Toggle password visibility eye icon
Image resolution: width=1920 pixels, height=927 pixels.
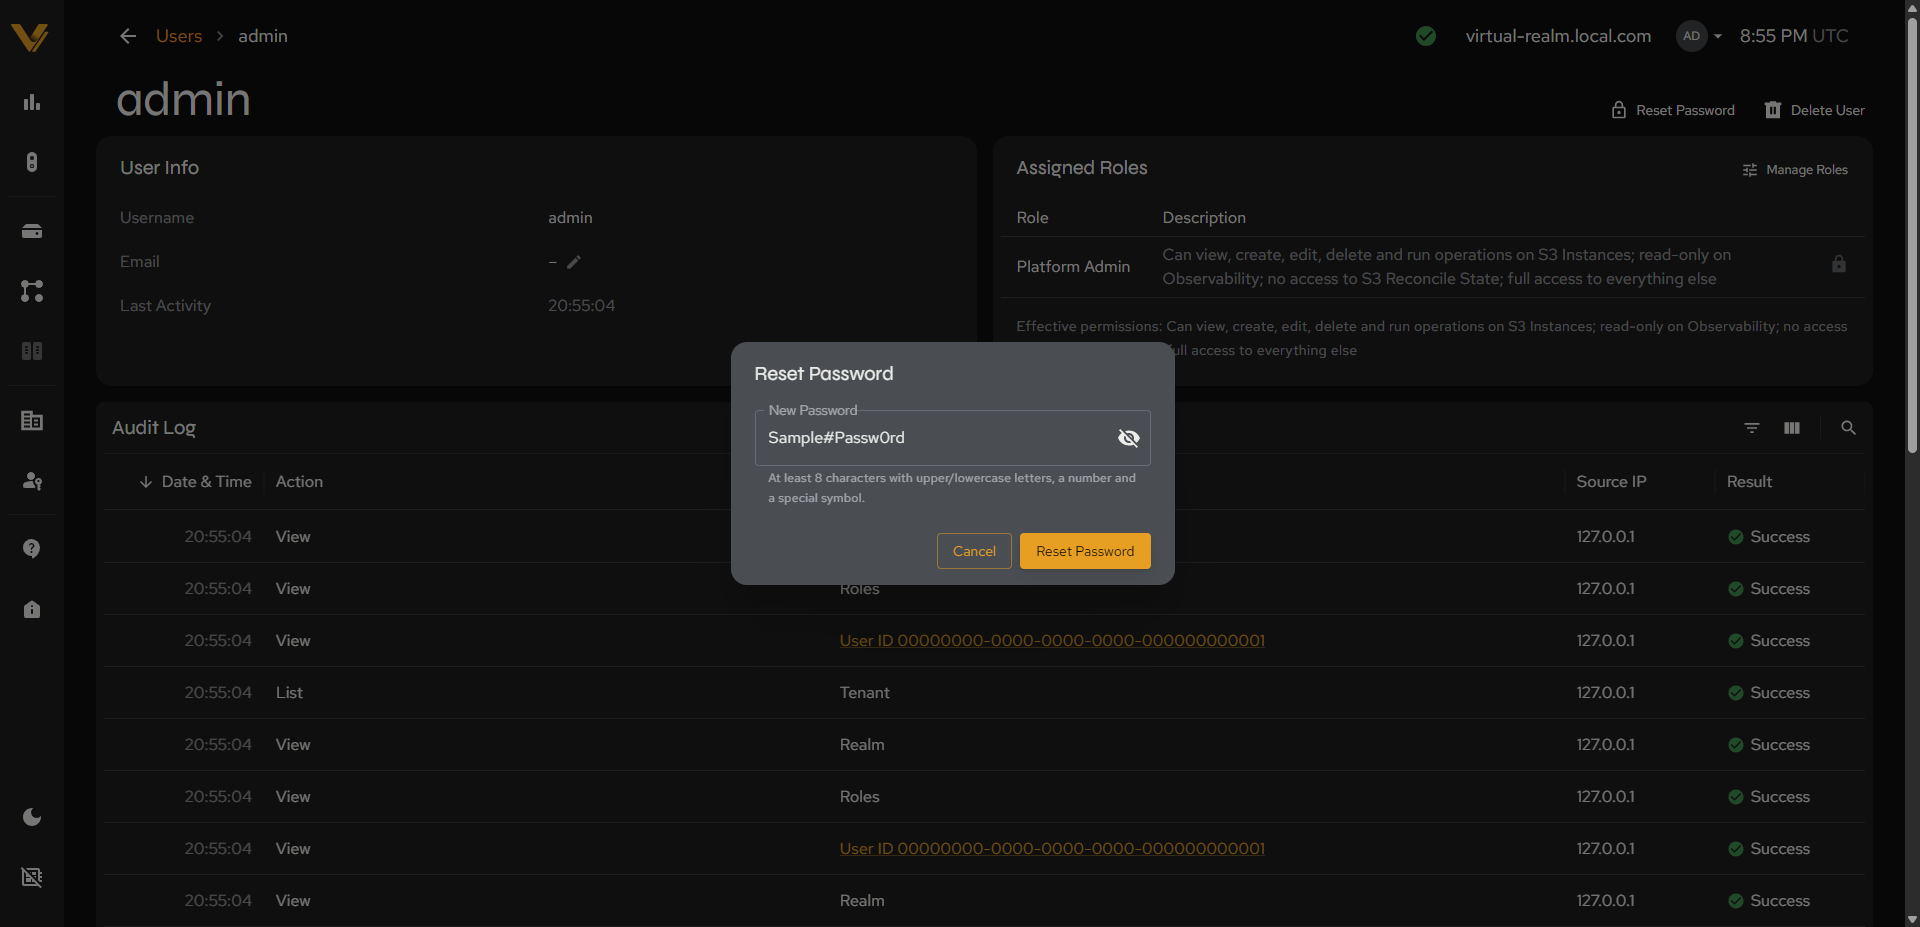click(1129, 438)
